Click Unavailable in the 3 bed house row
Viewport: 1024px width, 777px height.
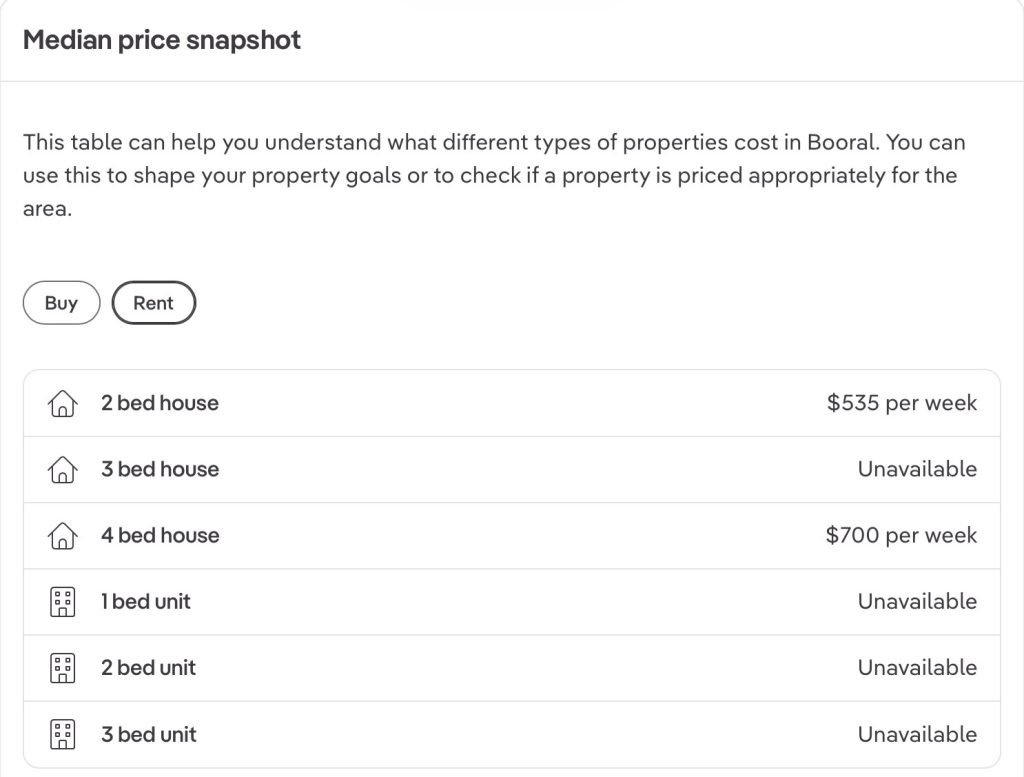point(918,469)
